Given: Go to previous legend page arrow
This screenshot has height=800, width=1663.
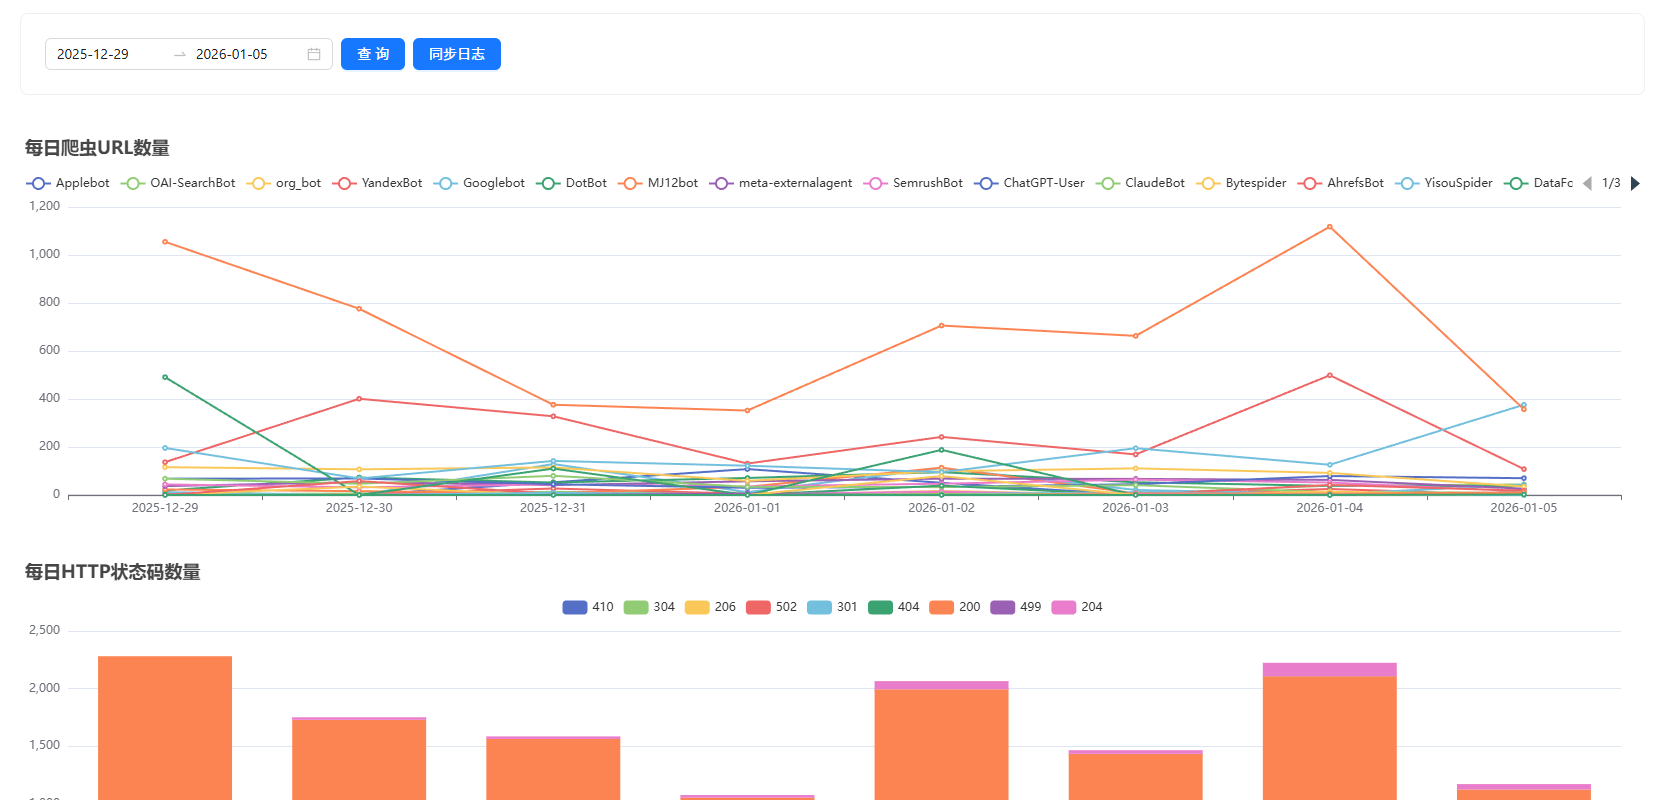Looking at the screenshot, I should [x=1587, y=183].
